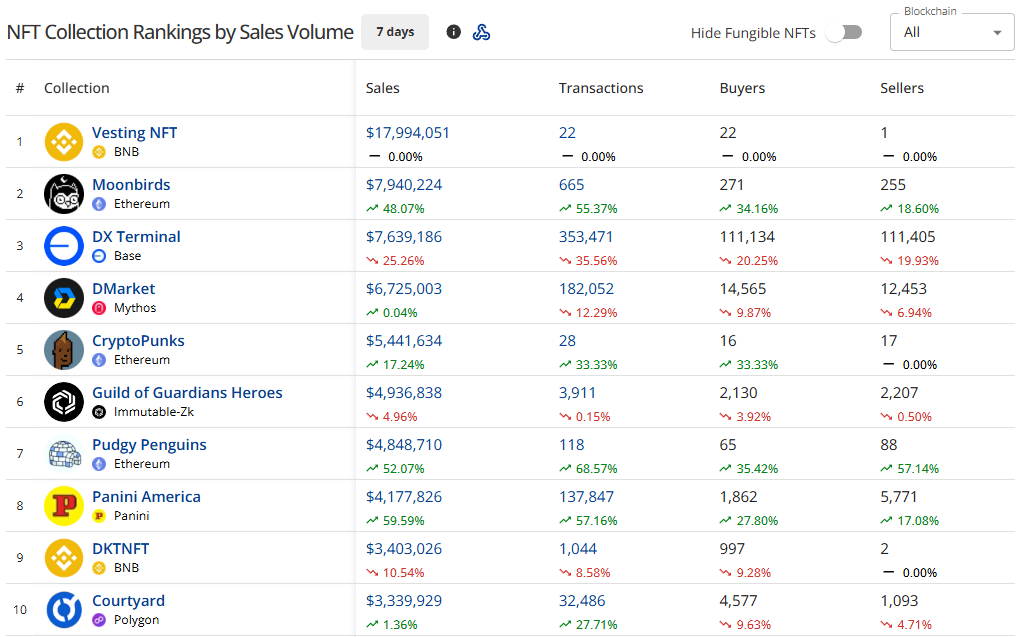
Task: Click the DMarket collection logo
Action: coord(64,298)
